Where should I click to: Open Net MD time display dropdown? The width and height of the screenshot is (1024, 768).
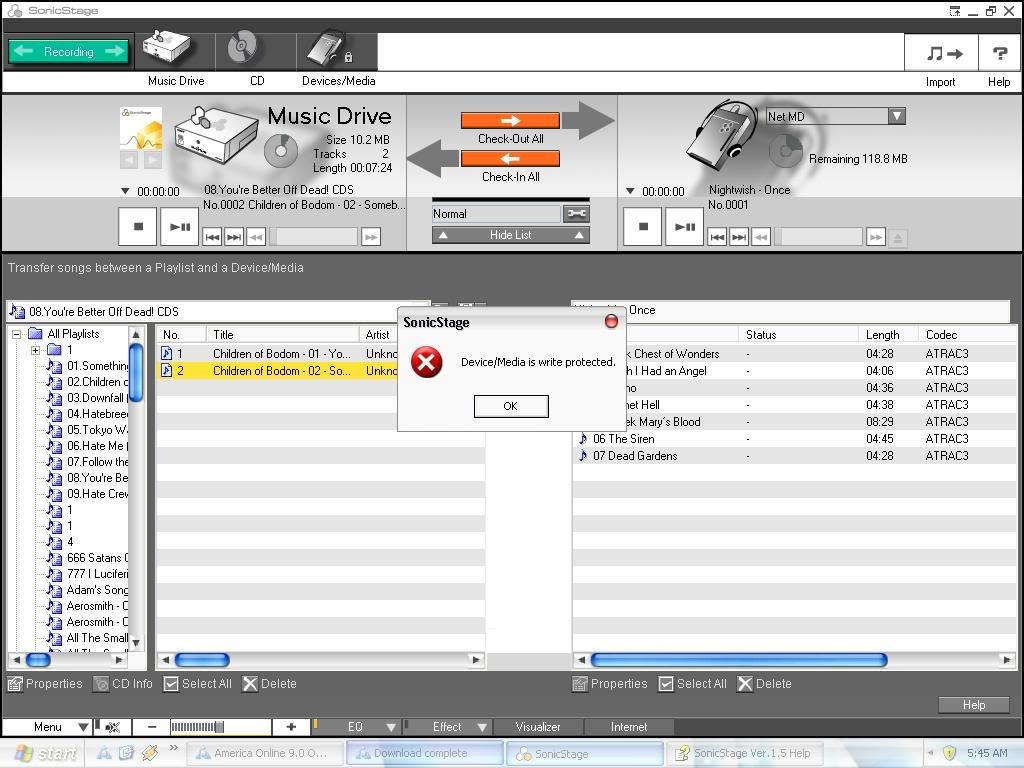pos(630,191)
